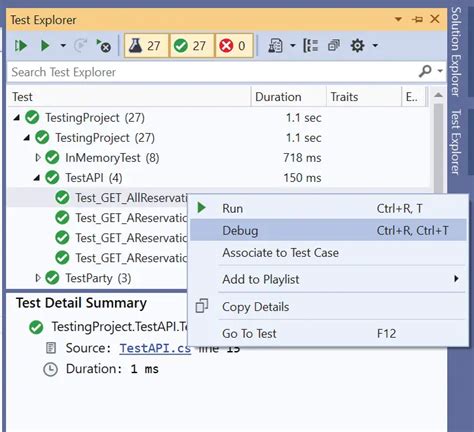Open the Run dropdown arrow beside play icon

63,45
